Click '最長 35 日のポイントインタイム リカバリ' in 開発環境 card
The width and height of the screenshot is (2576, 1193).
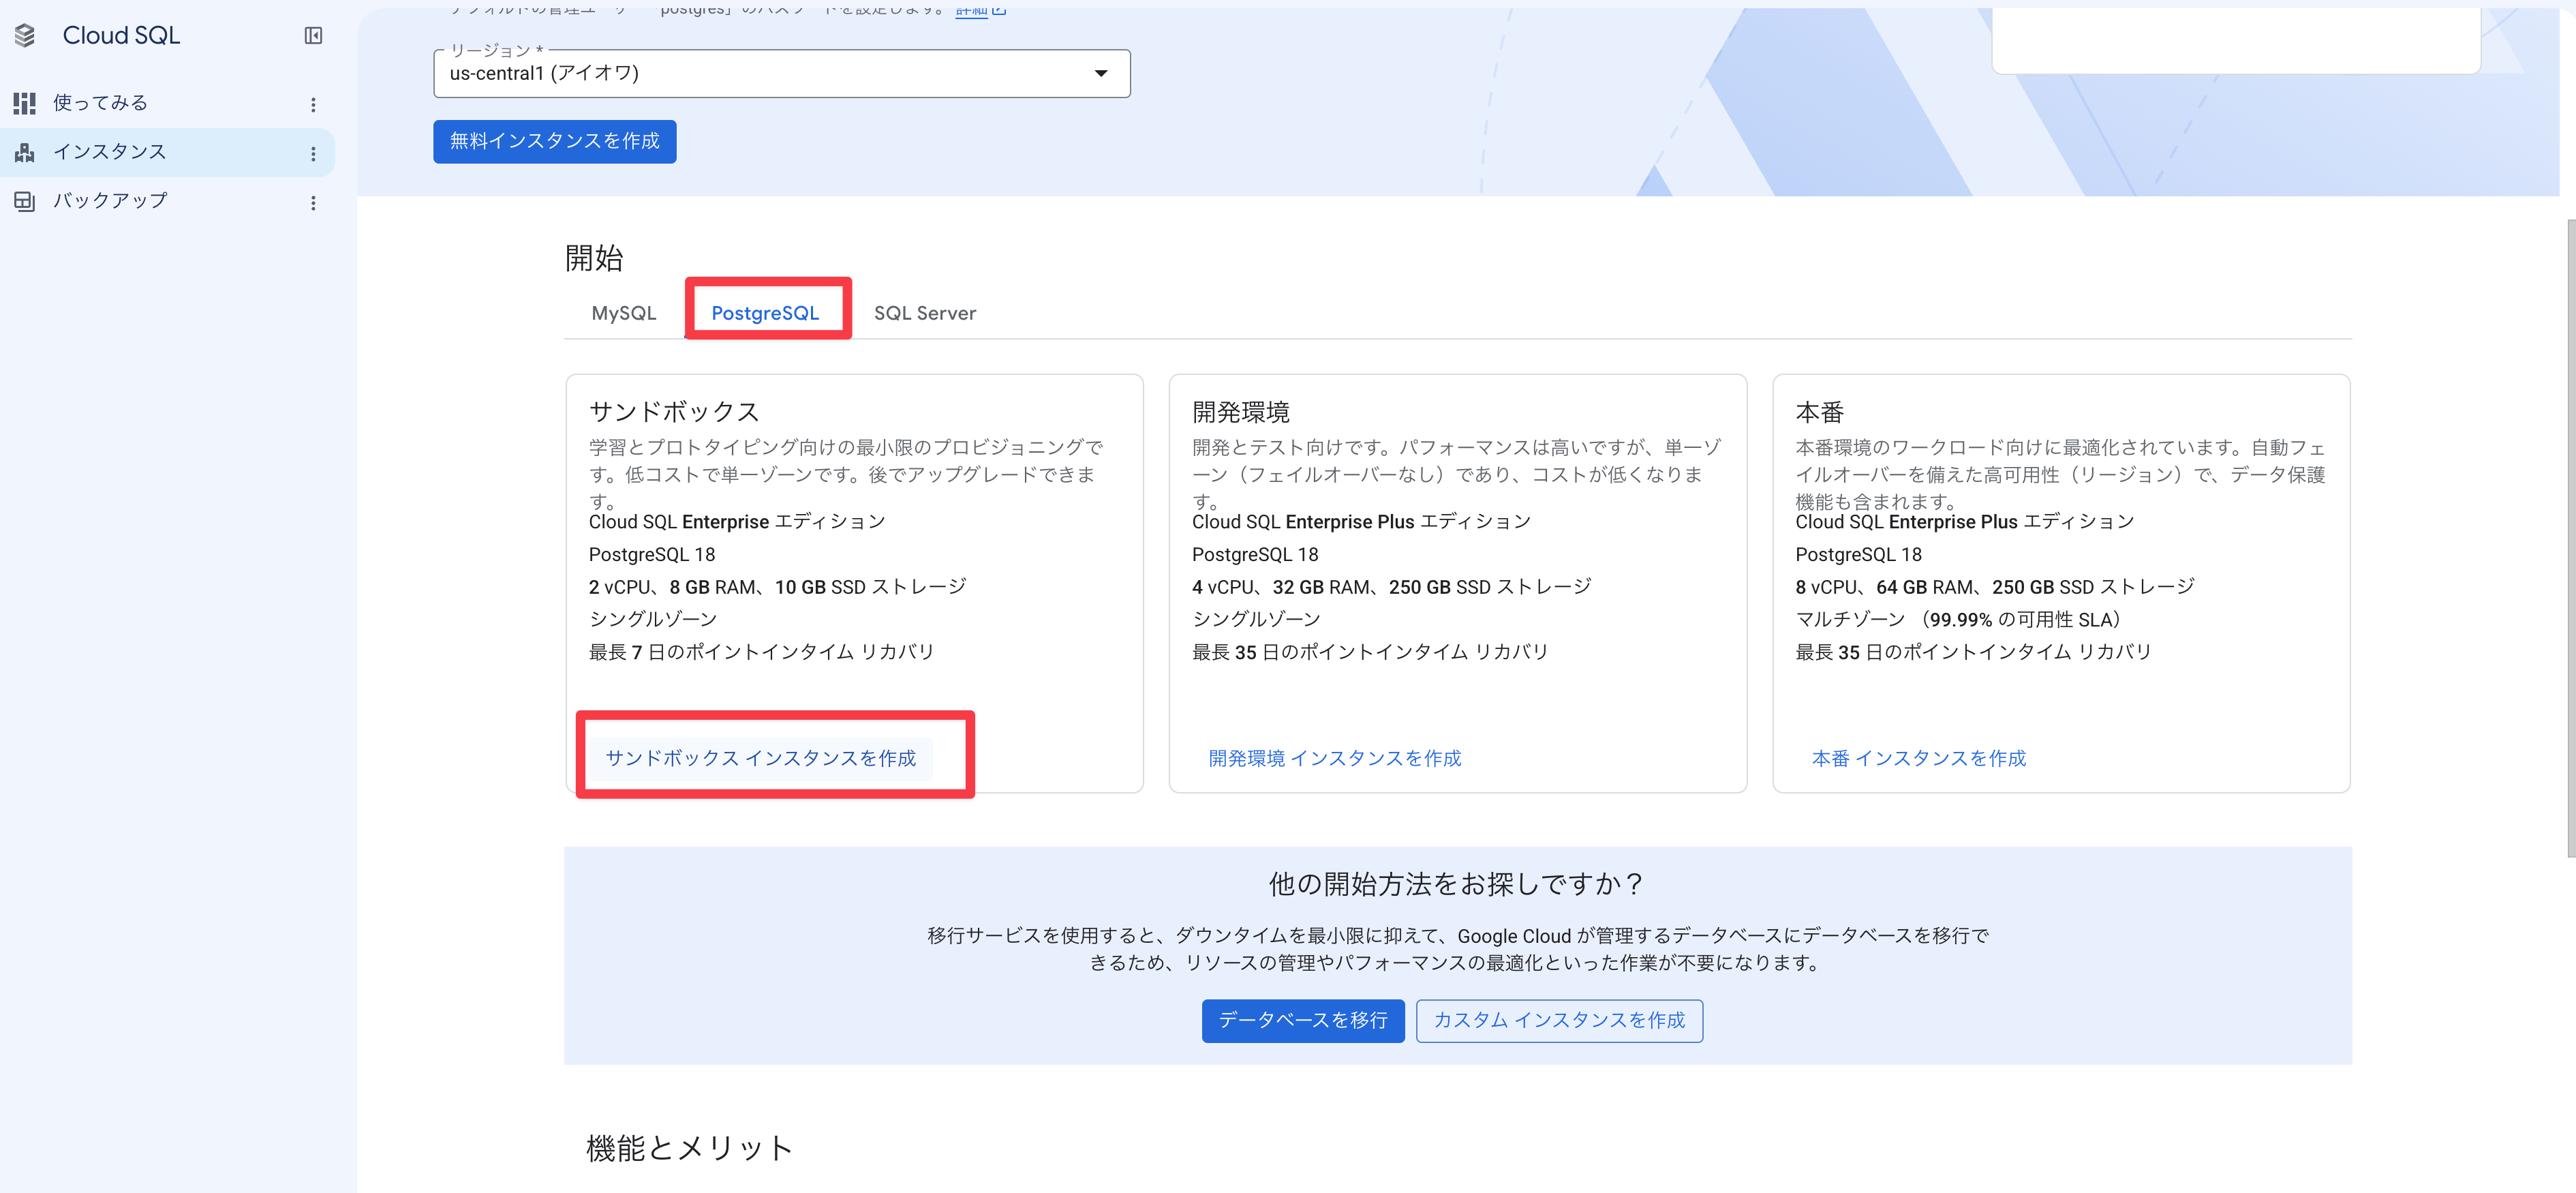coord(1370,652)
